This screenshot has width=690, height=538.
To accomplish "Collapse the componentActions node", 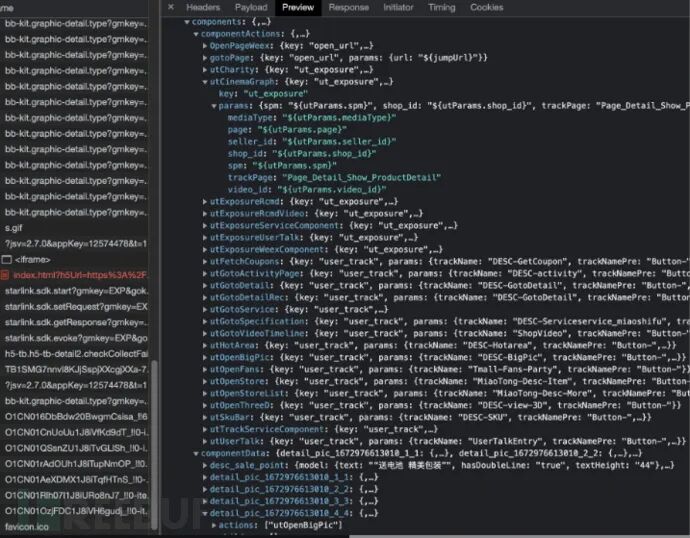I will 196,34.
